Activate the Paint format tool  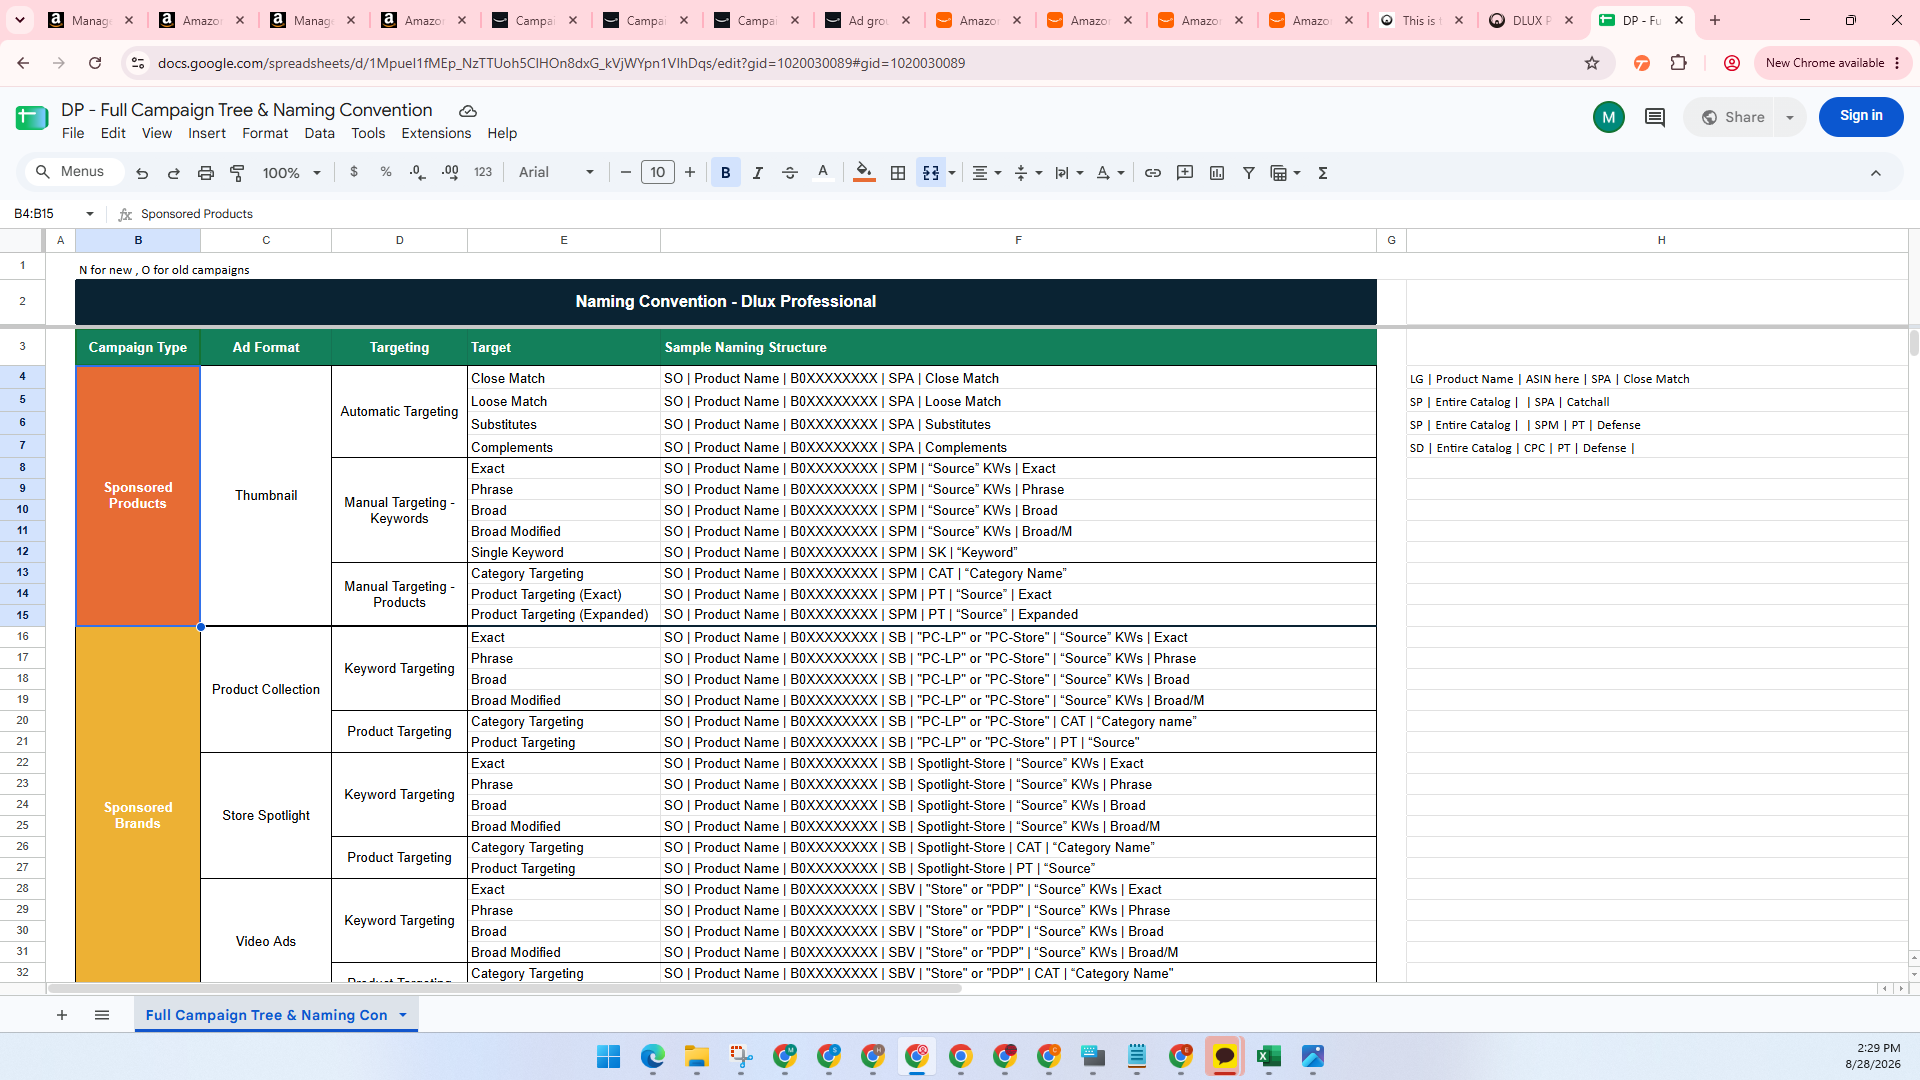coord(238,173)
